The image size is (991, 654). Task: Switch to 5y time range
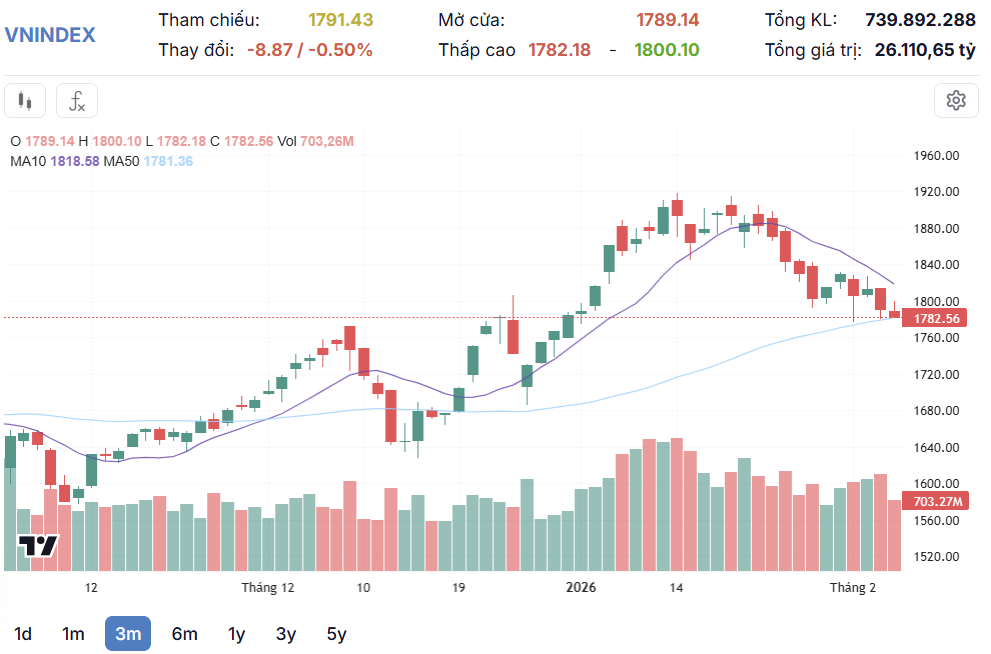[336, 634]
